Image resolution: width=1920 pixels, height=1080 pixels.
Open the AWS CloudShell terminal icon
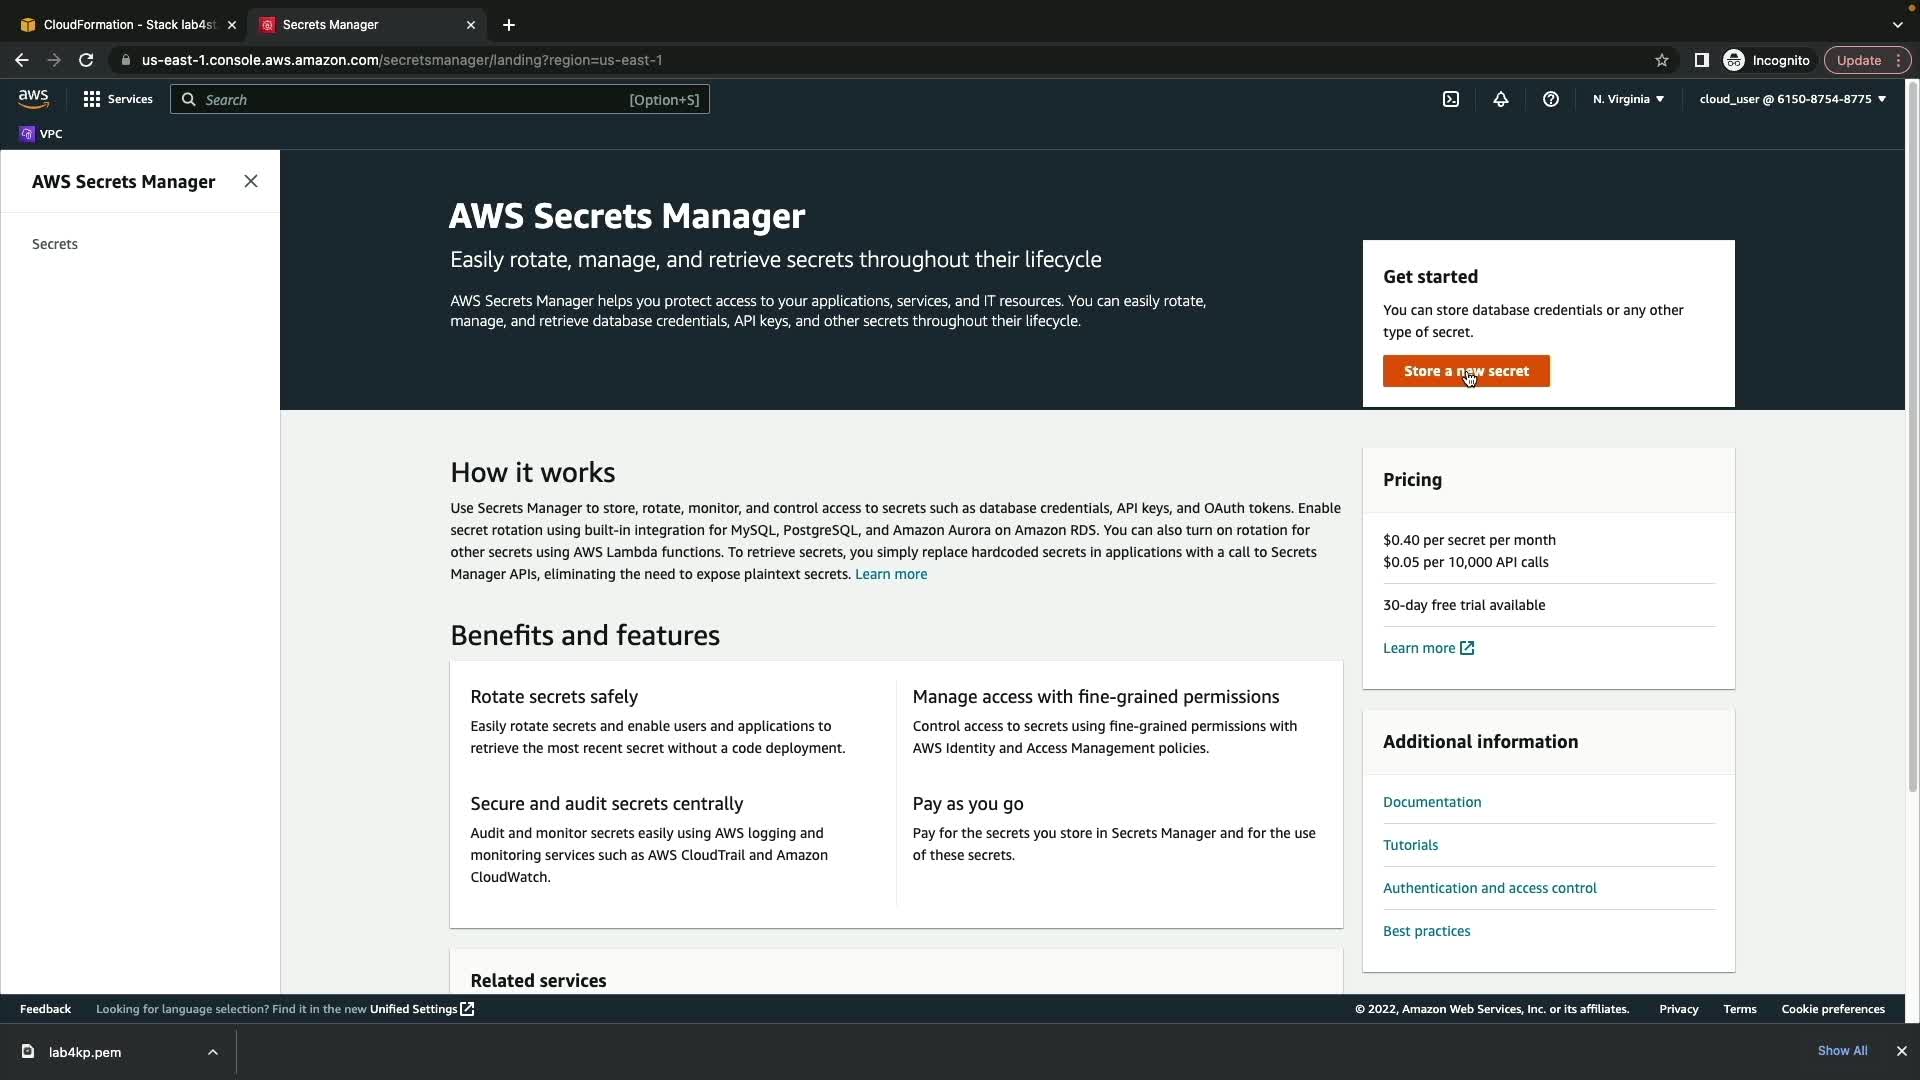pyautogui.click(x=1451, y=99)
